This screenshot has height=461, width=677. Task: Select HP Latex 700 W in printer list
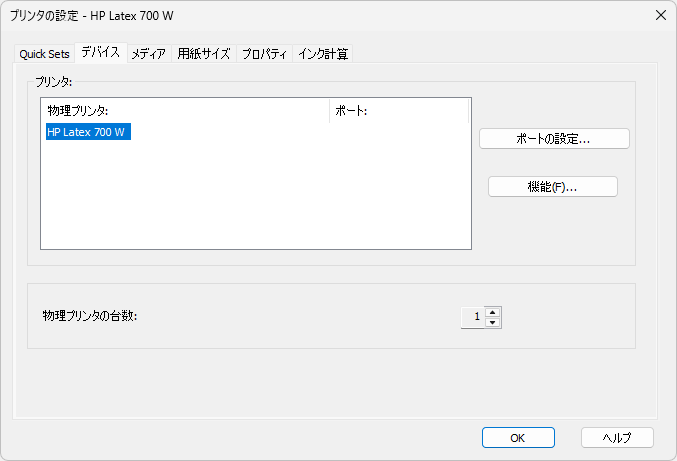coord(88,132)
